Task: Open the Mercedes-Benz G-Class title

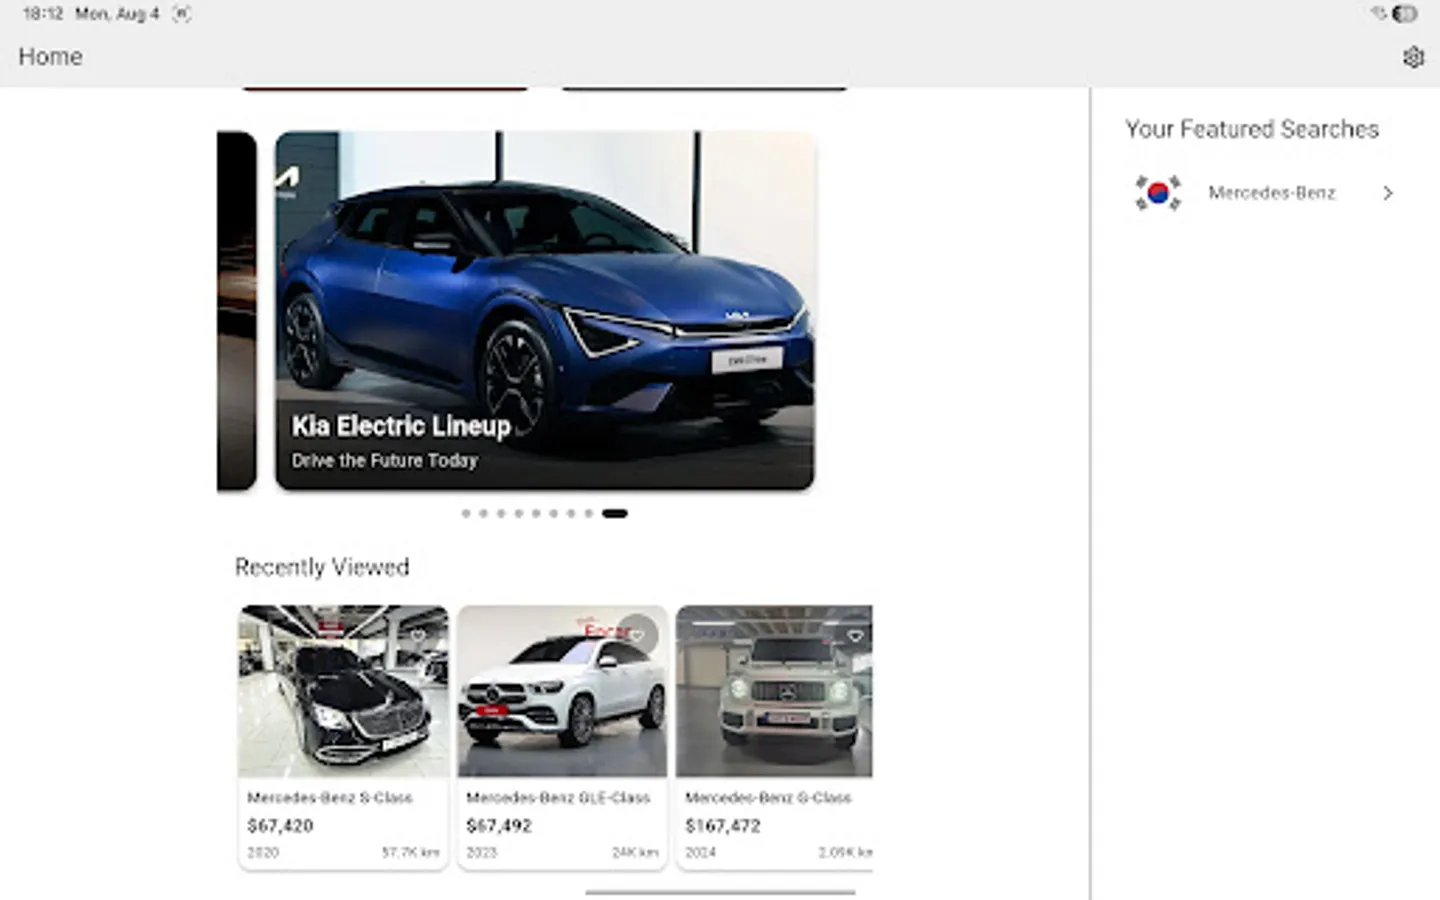Action: tap(768, 797)
